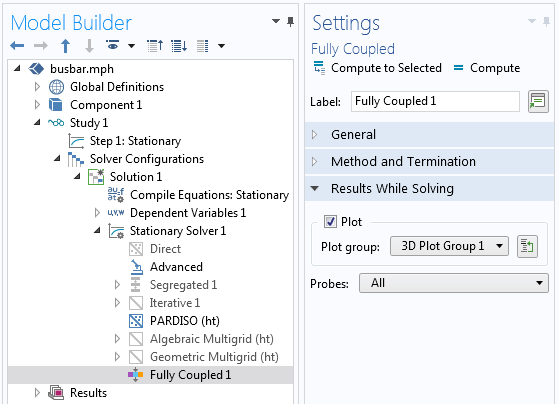Click the go-to plot group icon button

(527, 246)
